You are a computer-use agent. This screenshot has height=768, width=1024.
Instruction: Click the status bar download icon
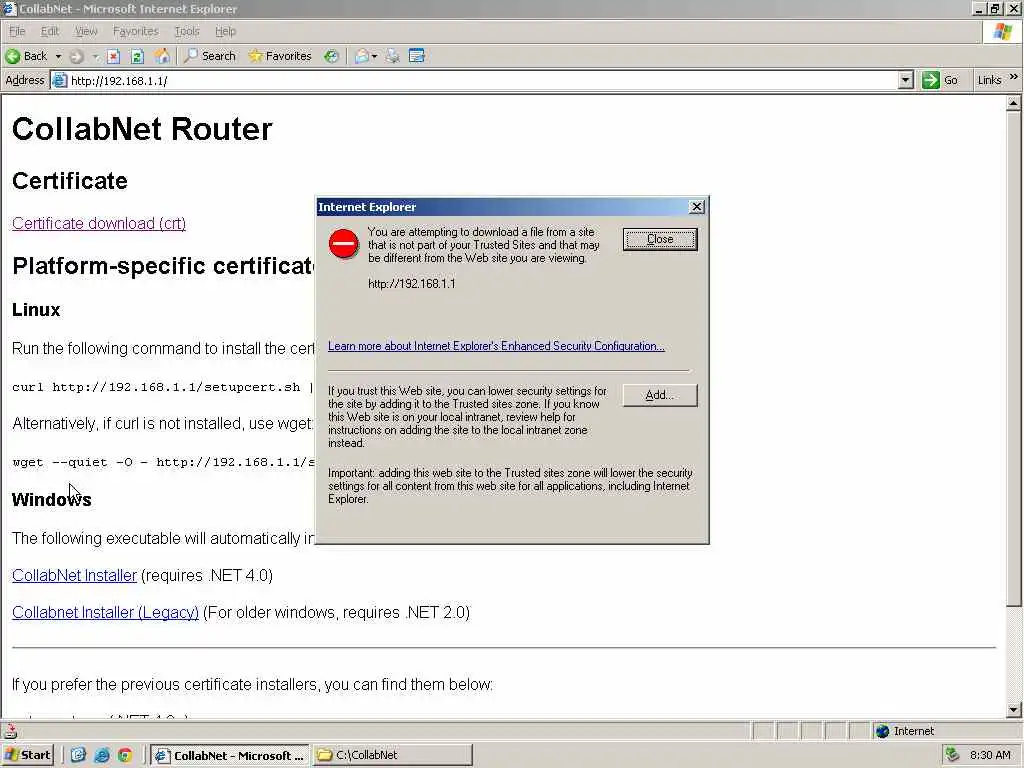[10, 731]
